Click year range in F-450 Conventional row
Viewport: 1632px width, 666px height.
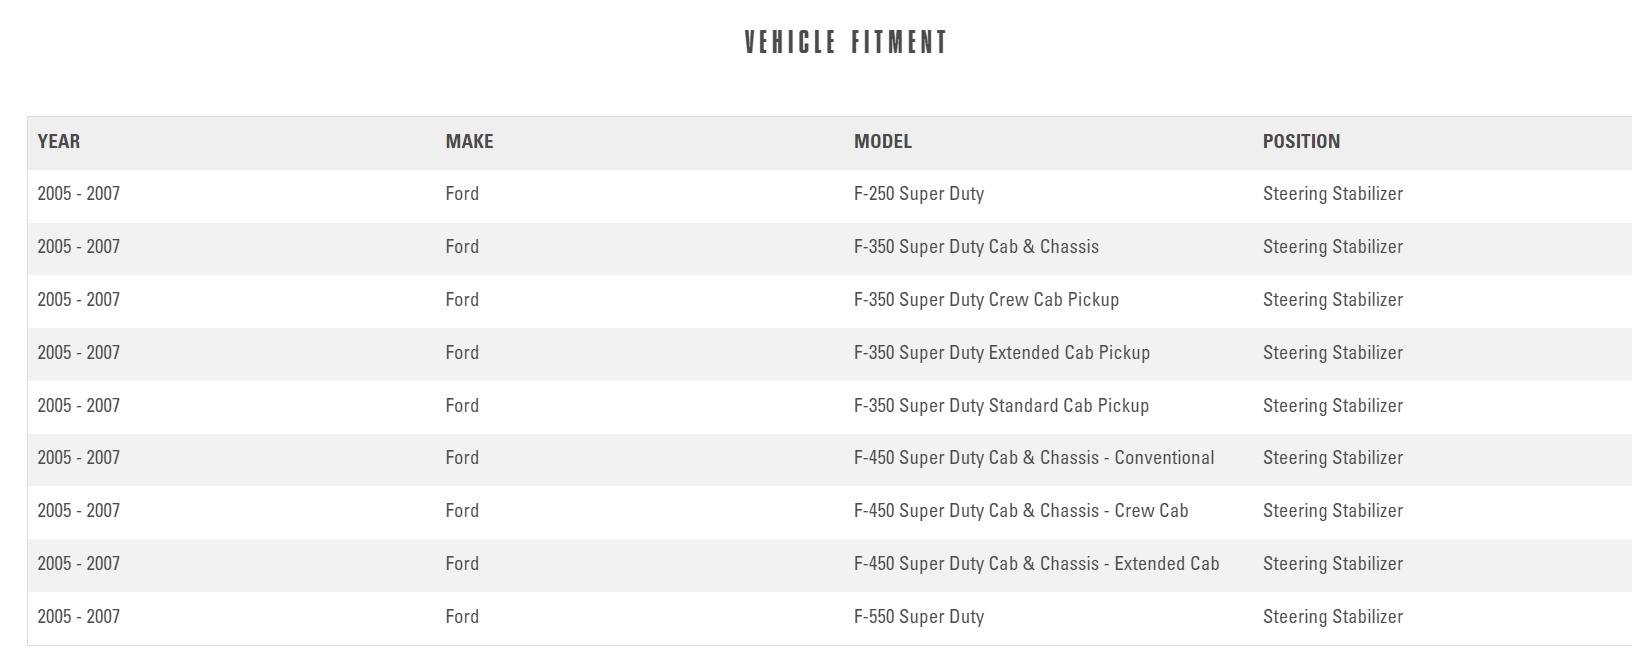click(x=78, y=458)
